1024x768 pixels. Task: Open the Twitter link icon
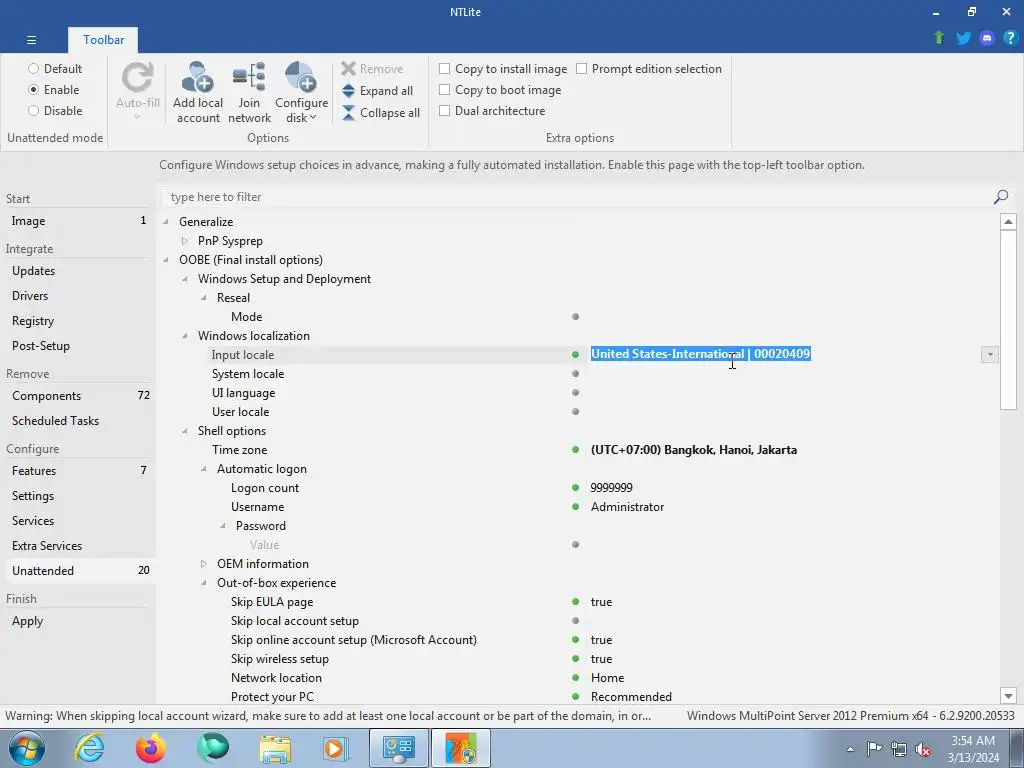pyautogui.click(x=963, y=38)
